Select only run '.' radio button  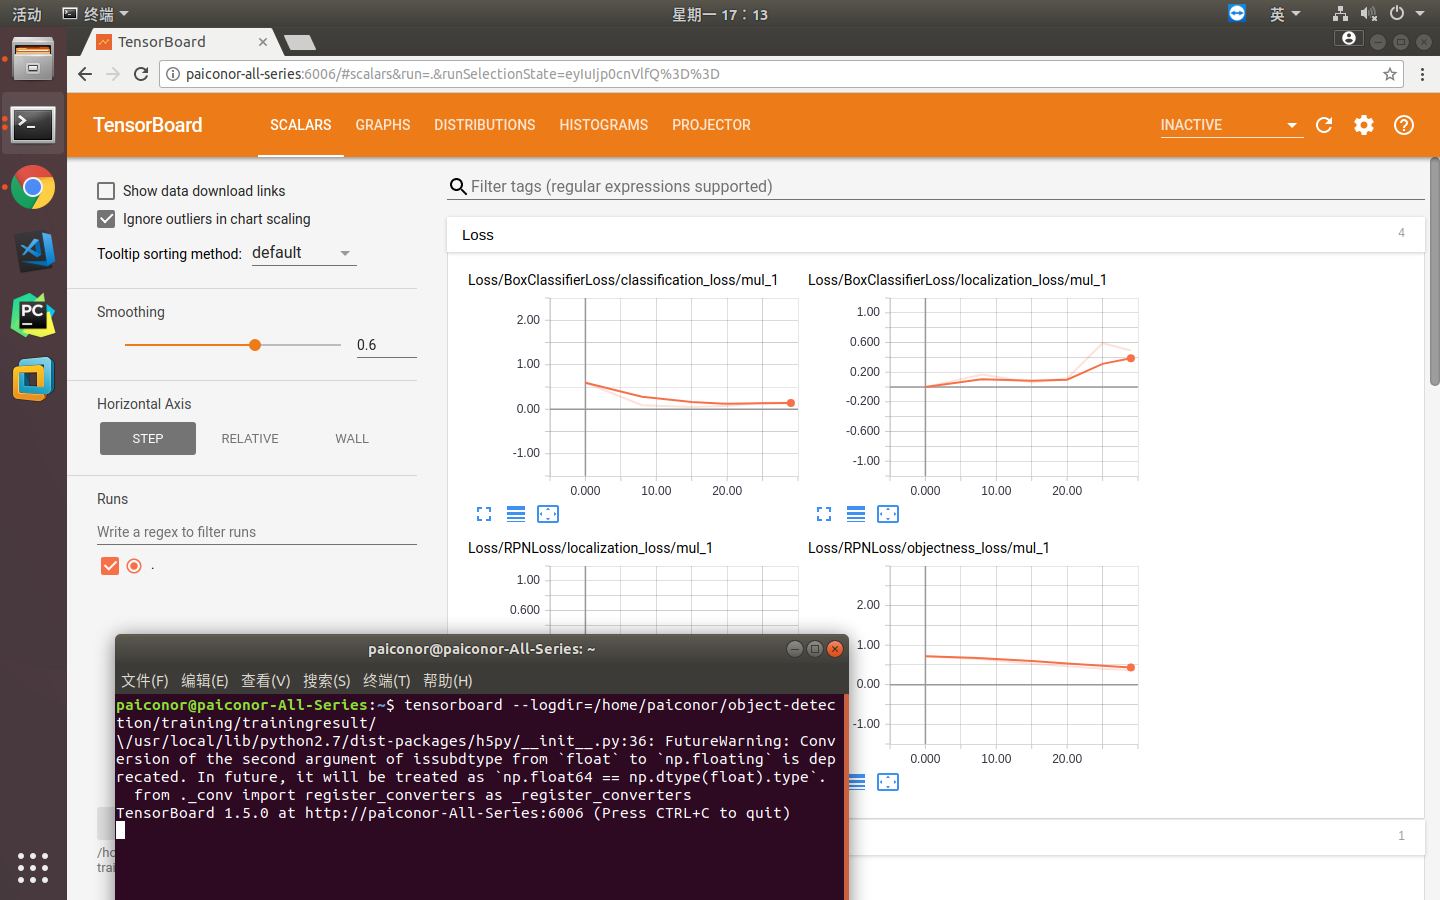[x=134, y=566]
